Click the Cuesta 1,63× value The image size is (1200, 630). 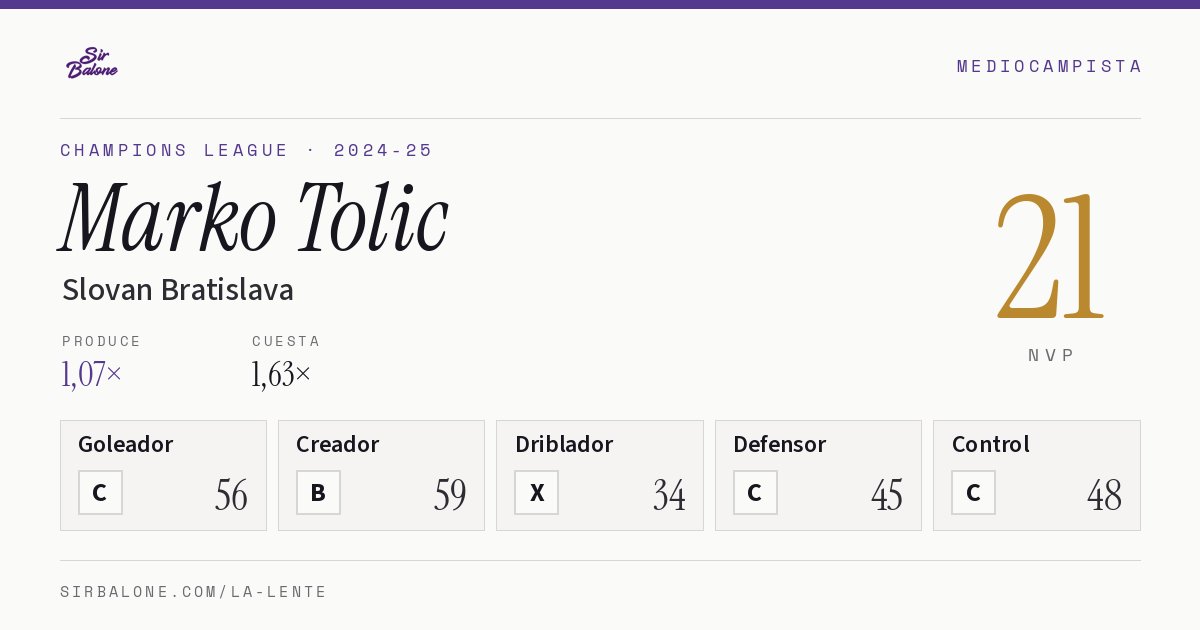coord(281,374)
